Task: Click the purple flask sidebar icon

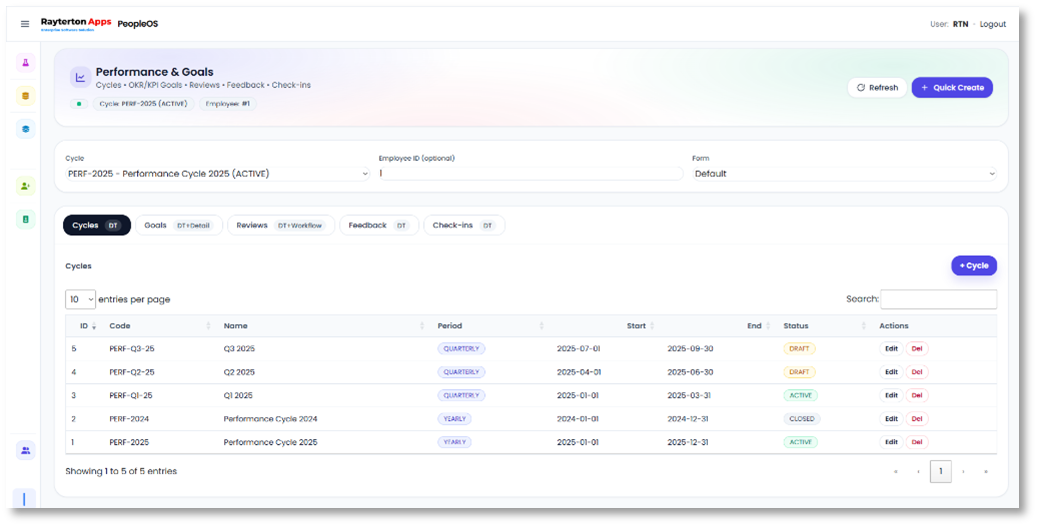Action: 25,63
